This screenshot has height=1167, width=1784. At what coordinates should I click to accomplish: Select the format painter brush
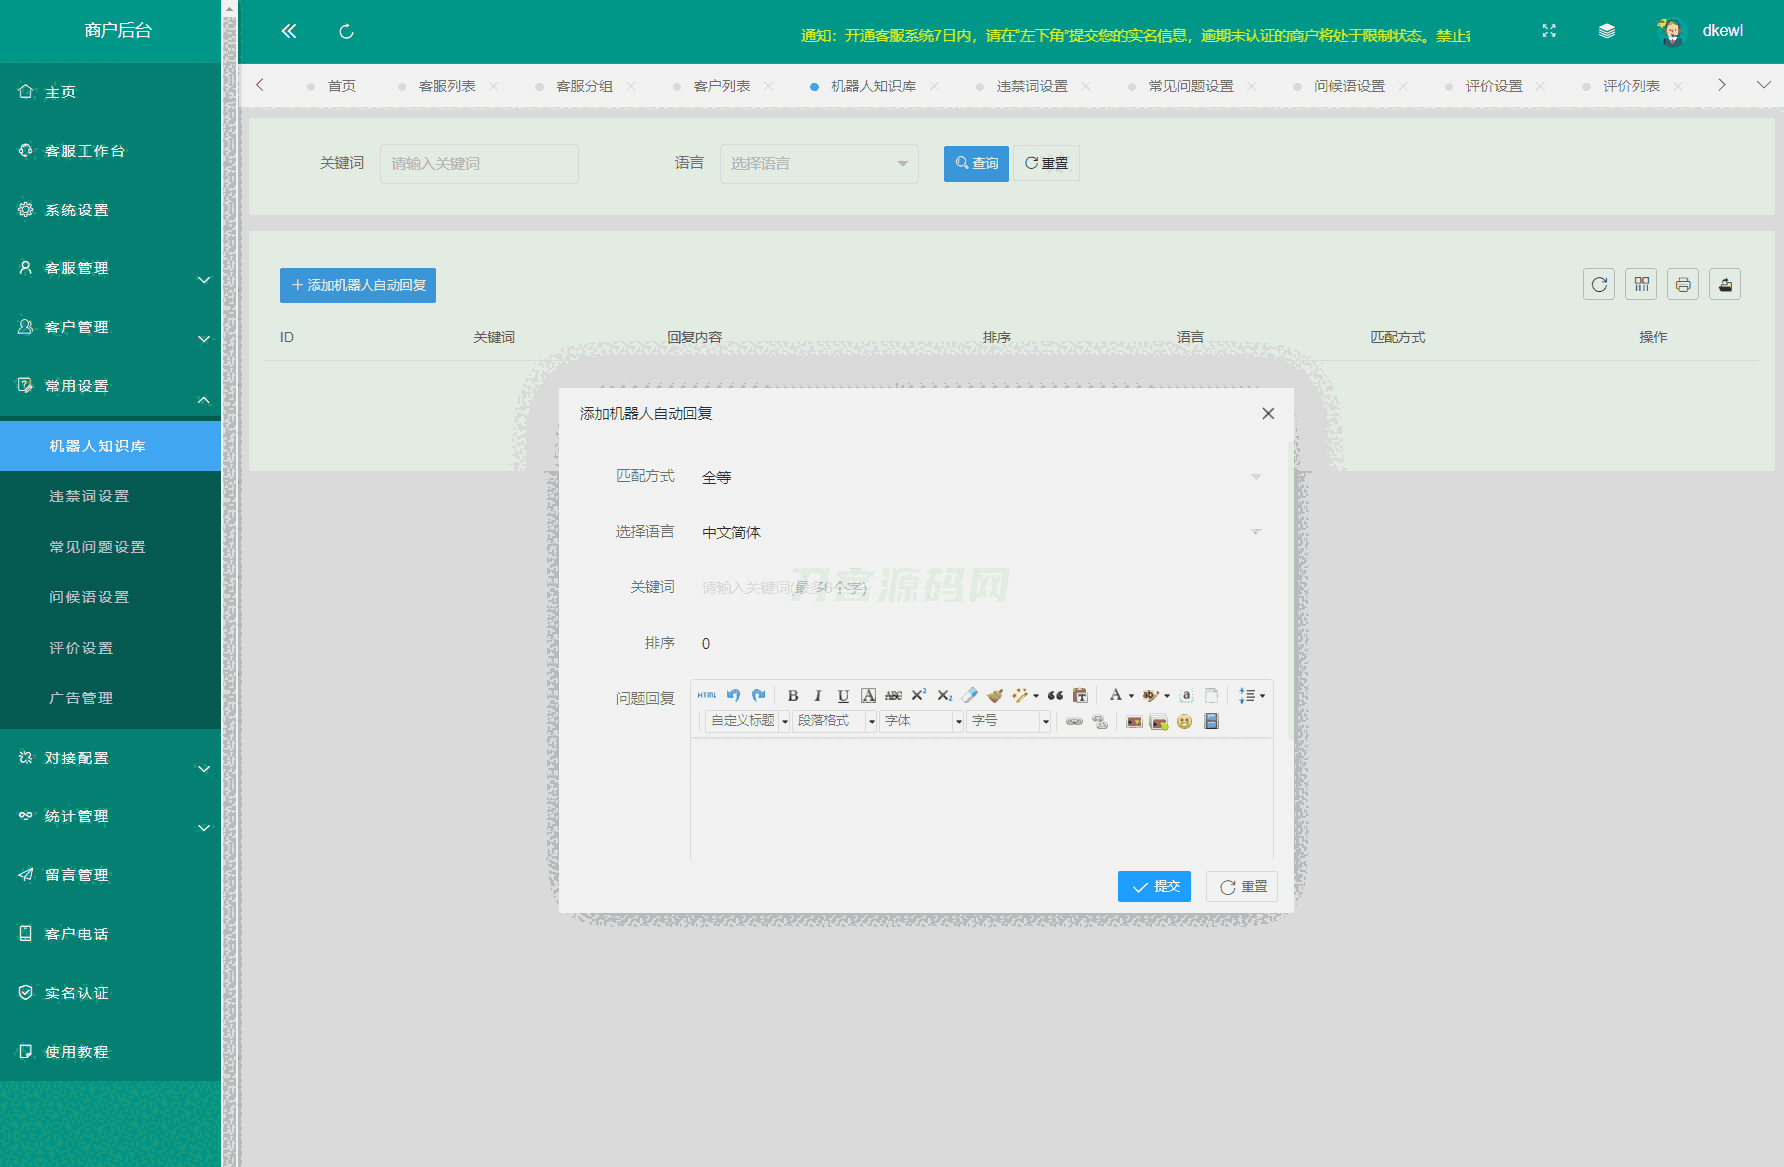pos(994,695)
